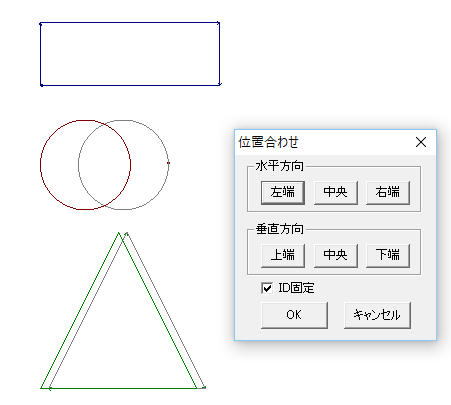Toggle the ID固定 checkbox
This screenshot has height=405, width=451.
point(267,288)
